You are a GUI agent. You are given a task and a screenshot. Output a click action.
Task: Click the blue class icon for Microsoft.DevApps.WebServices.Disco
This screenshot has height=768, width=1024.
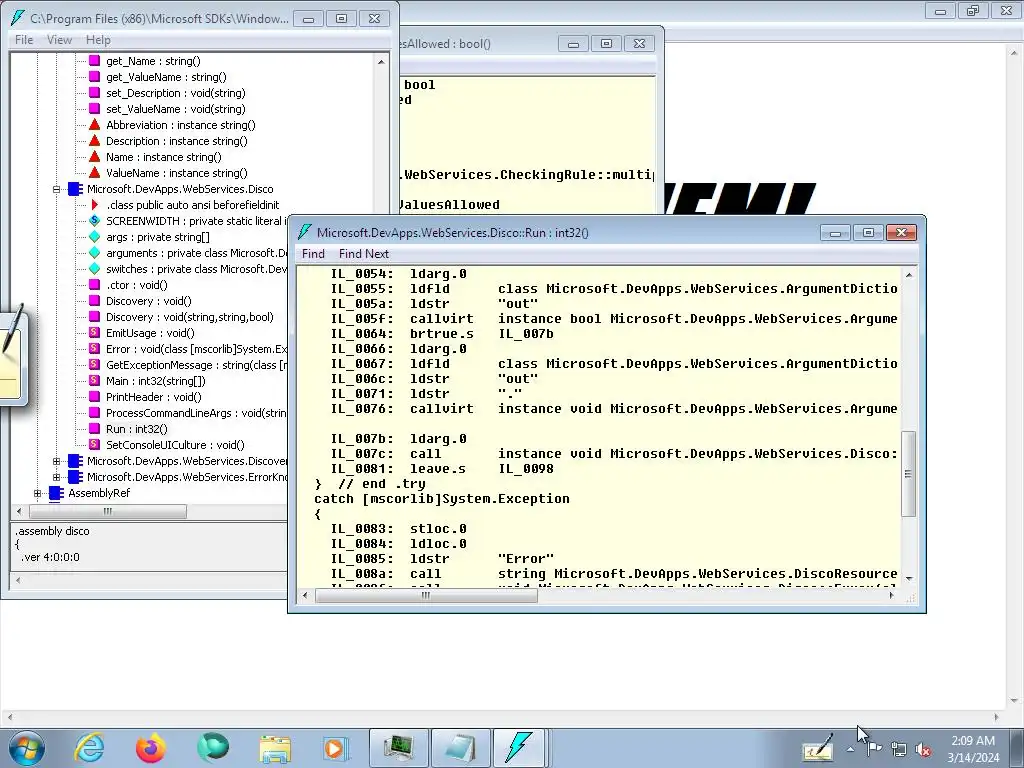point(75,189)
